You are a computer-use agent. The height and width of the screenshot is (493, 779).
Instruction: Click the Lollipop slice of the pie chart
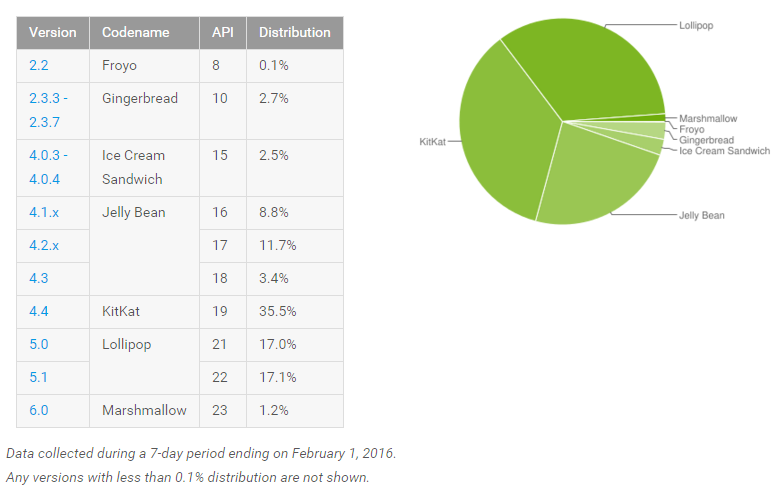click(585, 70)
